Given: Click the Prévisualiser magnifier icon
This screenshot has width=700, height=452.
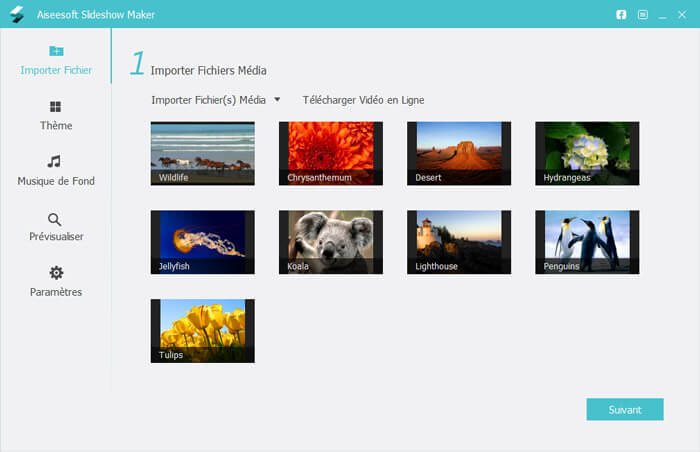Looking at the screenshot, I should click(54, 219).
